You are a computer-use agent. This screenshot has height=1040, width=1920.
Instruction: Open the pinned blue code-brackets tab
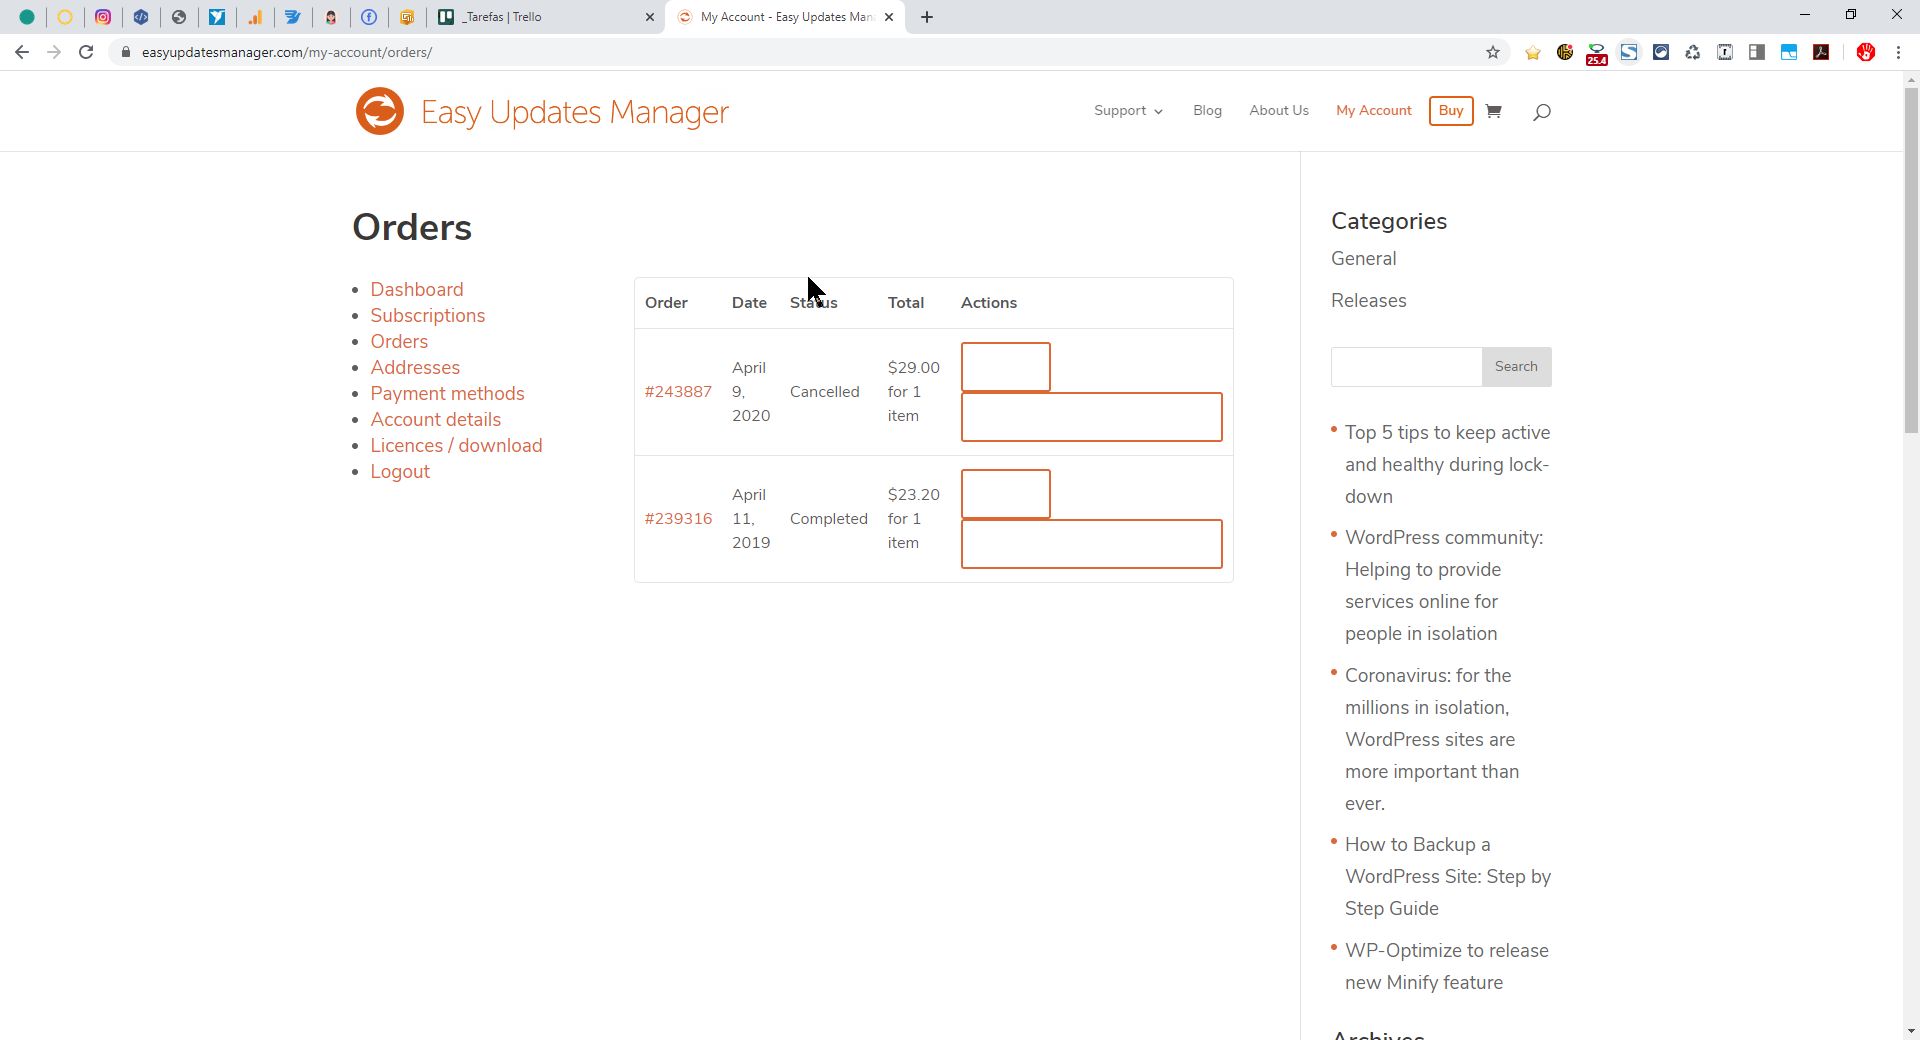[141, 17]
